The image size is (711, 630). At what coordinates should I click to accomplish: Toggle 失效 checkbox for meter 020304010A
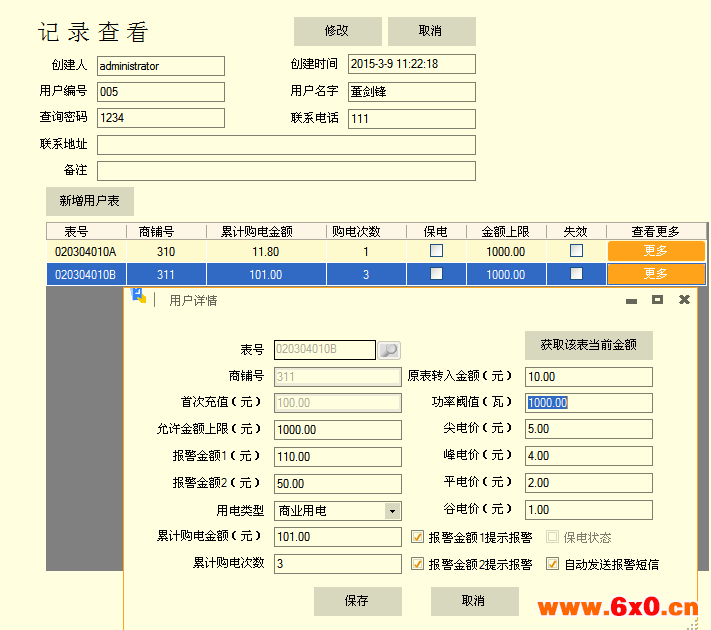[x=576, y=251]
